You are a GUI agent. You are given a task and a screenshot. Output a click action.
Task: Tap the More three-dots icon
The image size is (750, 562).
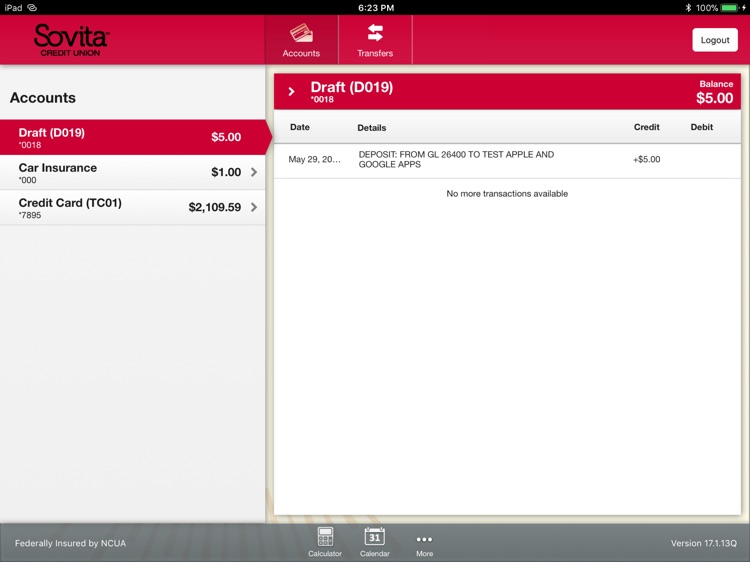click(x=424, y=539)
